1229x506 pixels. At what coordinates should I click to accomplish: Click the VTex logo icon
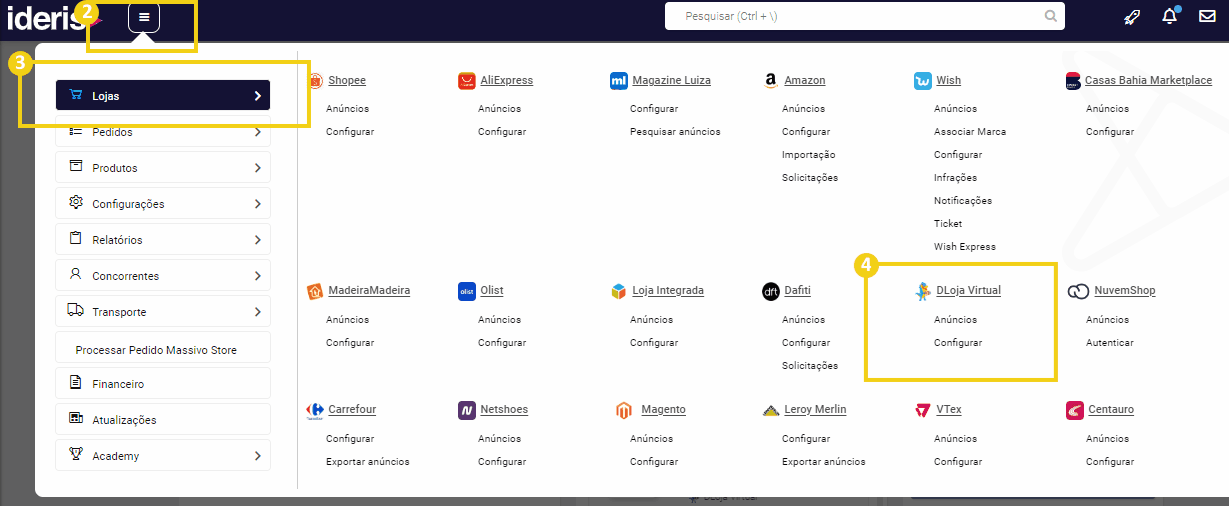pyautogui.click(x=922, y=410)
